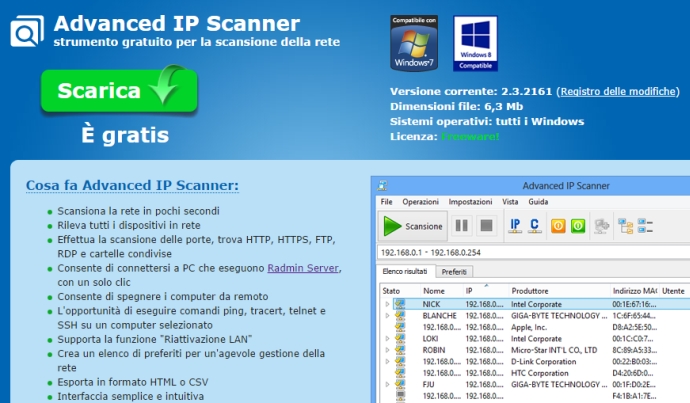Click the IP range field 192.168.0.1 - 192.168.0.254
The width and height of the screenshot is (690, 403).
533,253
